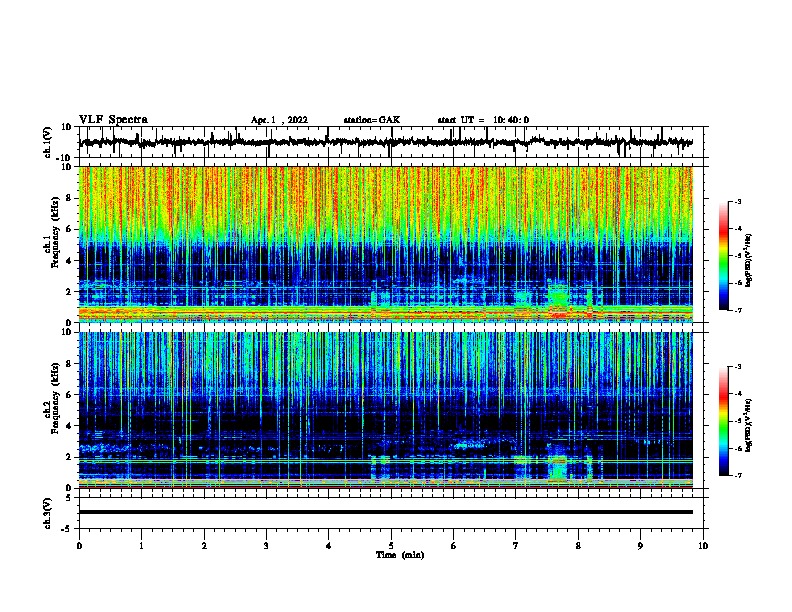Click the ch.1 color bar log(PSD) unit label
This screenshot has width=792, height=612.
click(749, 260)
